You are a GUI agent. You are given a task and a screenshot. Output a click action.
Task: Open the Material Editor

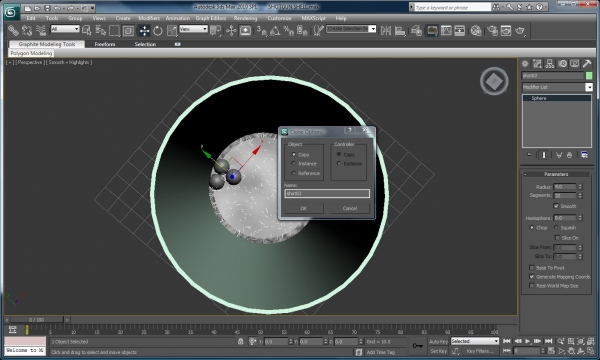pyautogui.click(x=476, y=31)
